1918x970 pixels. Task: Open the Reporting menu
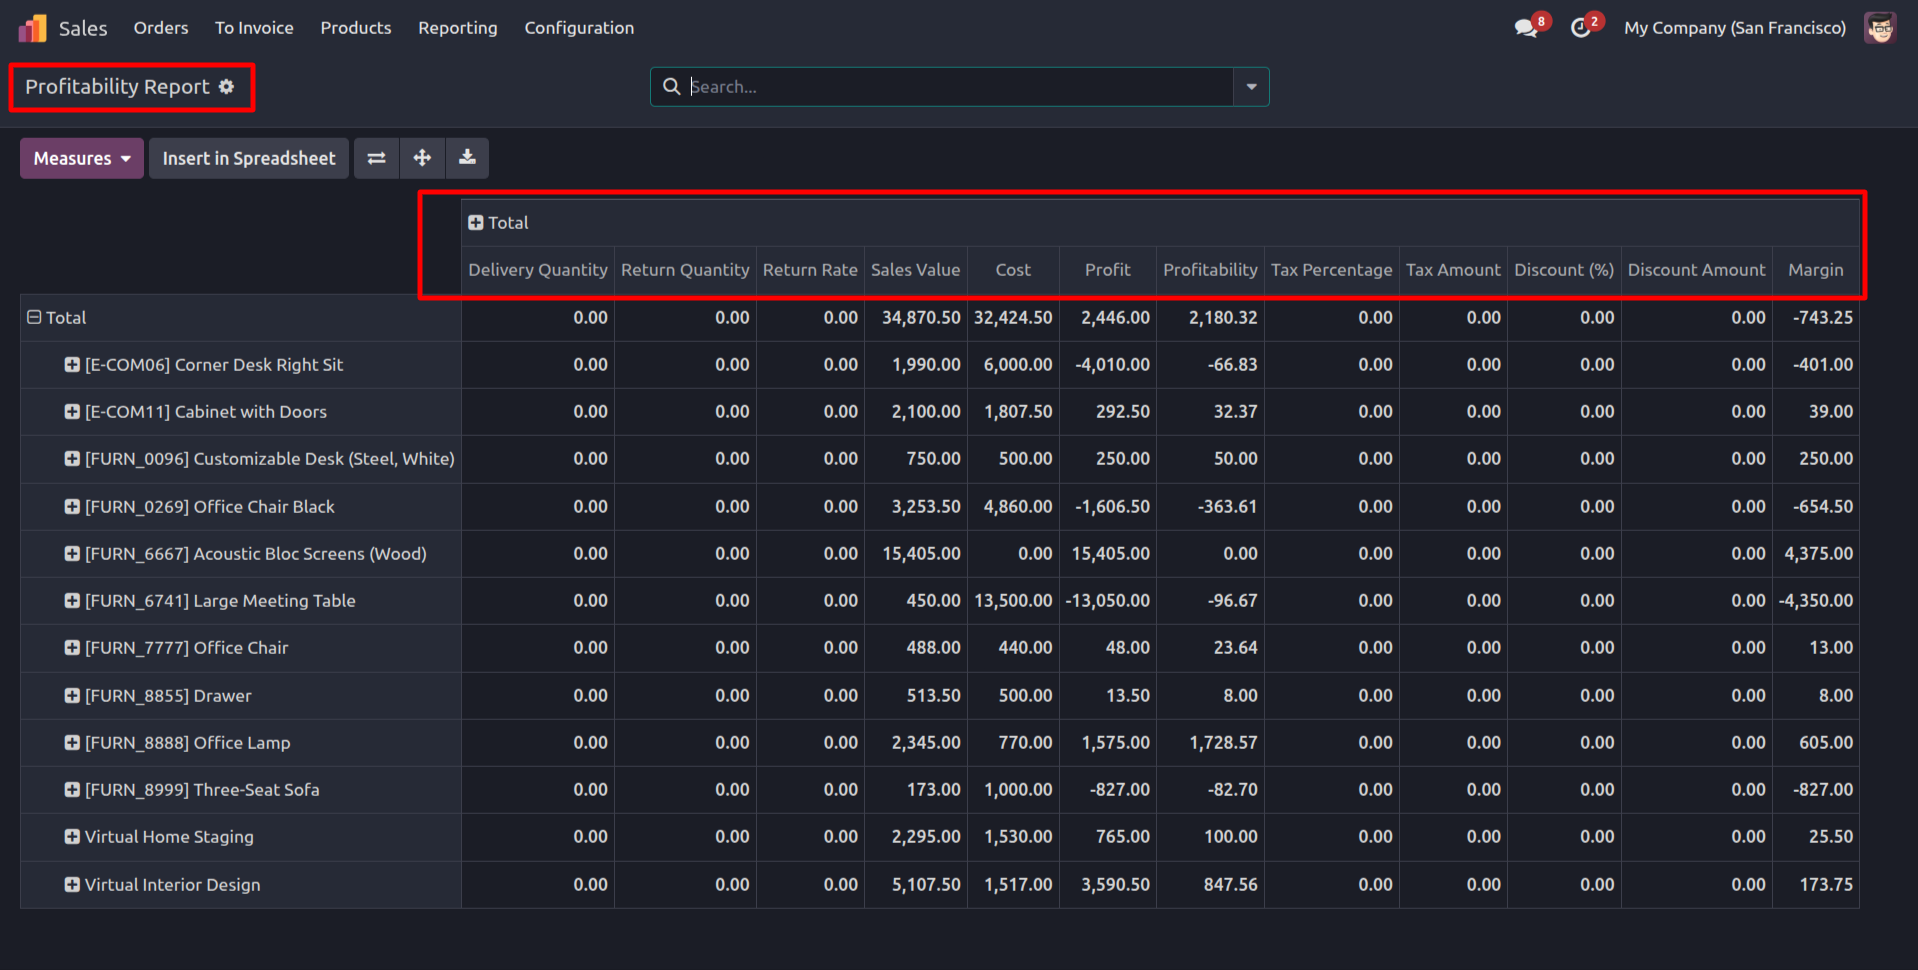tap(457, 28)
